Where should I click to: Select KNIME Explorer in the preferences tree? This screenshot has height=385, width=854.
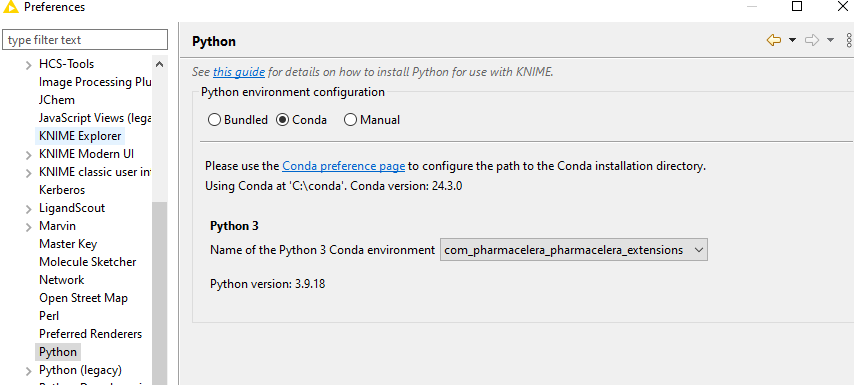click(x=80, y=136)
